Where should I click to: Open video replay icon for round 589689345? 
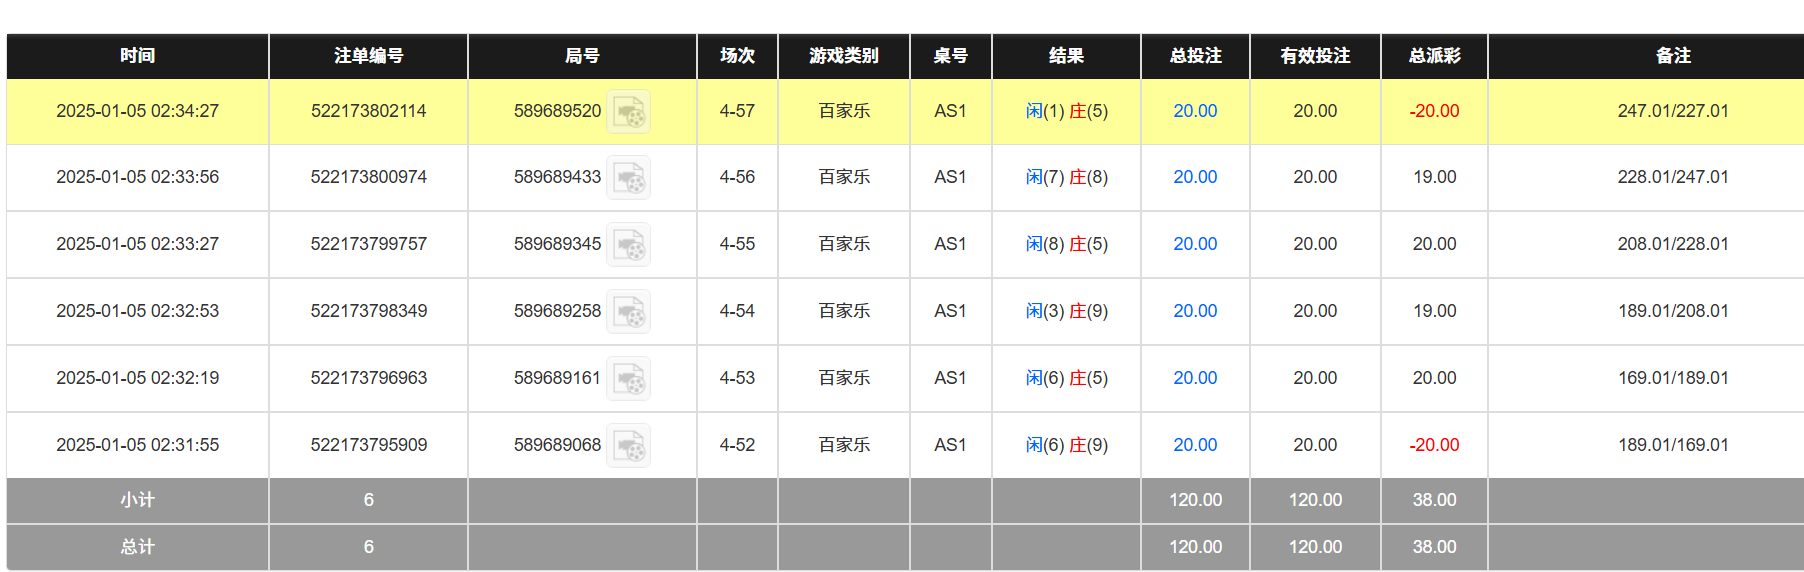(629, 245)
